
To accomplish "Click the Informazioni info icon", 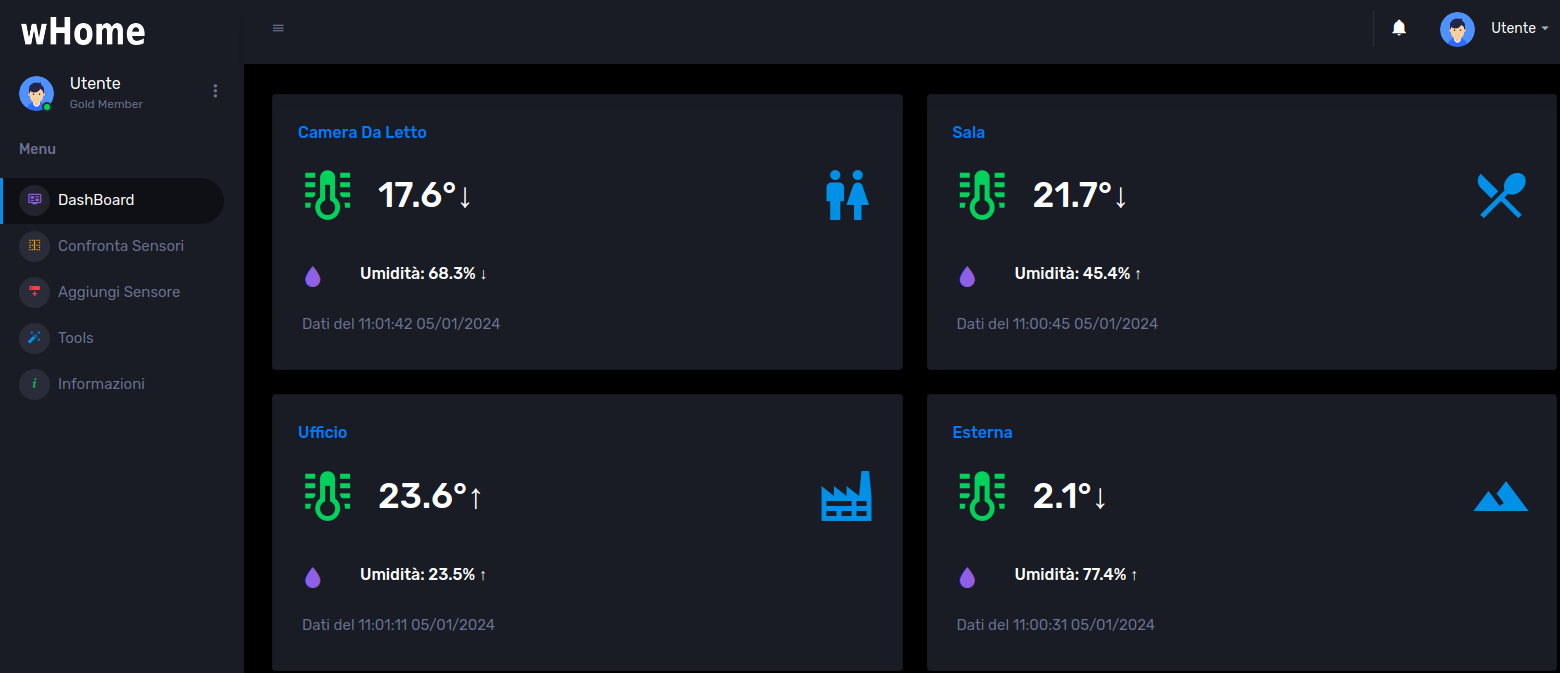I will [34, 384].
